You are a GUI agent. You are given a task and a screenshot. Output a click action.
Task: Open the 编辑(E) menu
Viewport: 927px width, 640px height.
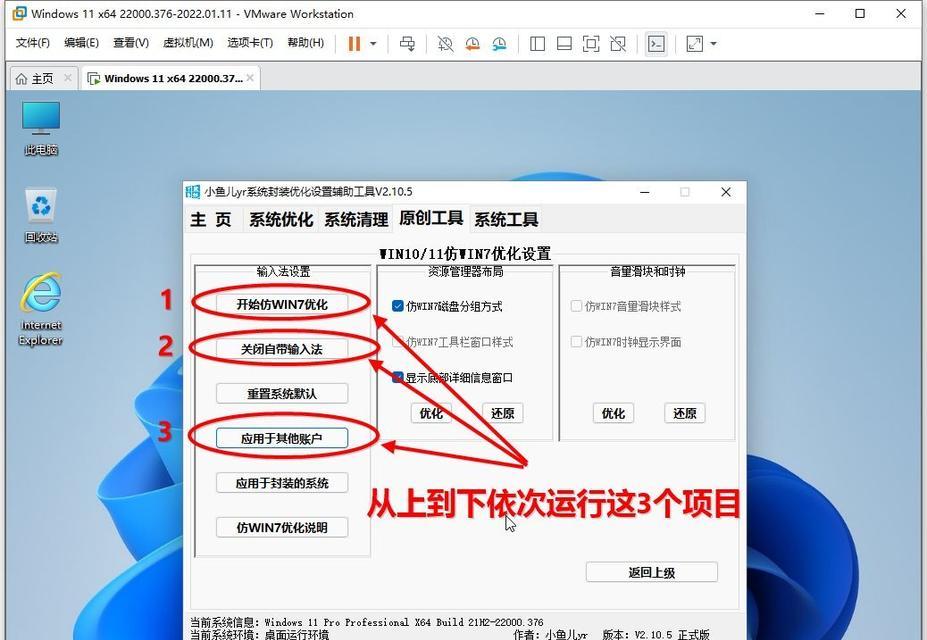point(82,43)
